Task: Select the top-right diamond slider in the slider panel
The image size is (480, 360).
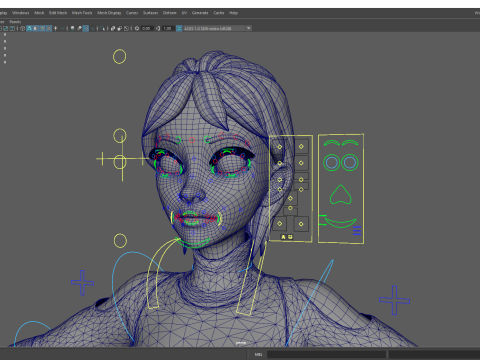Action: (301, 146)
